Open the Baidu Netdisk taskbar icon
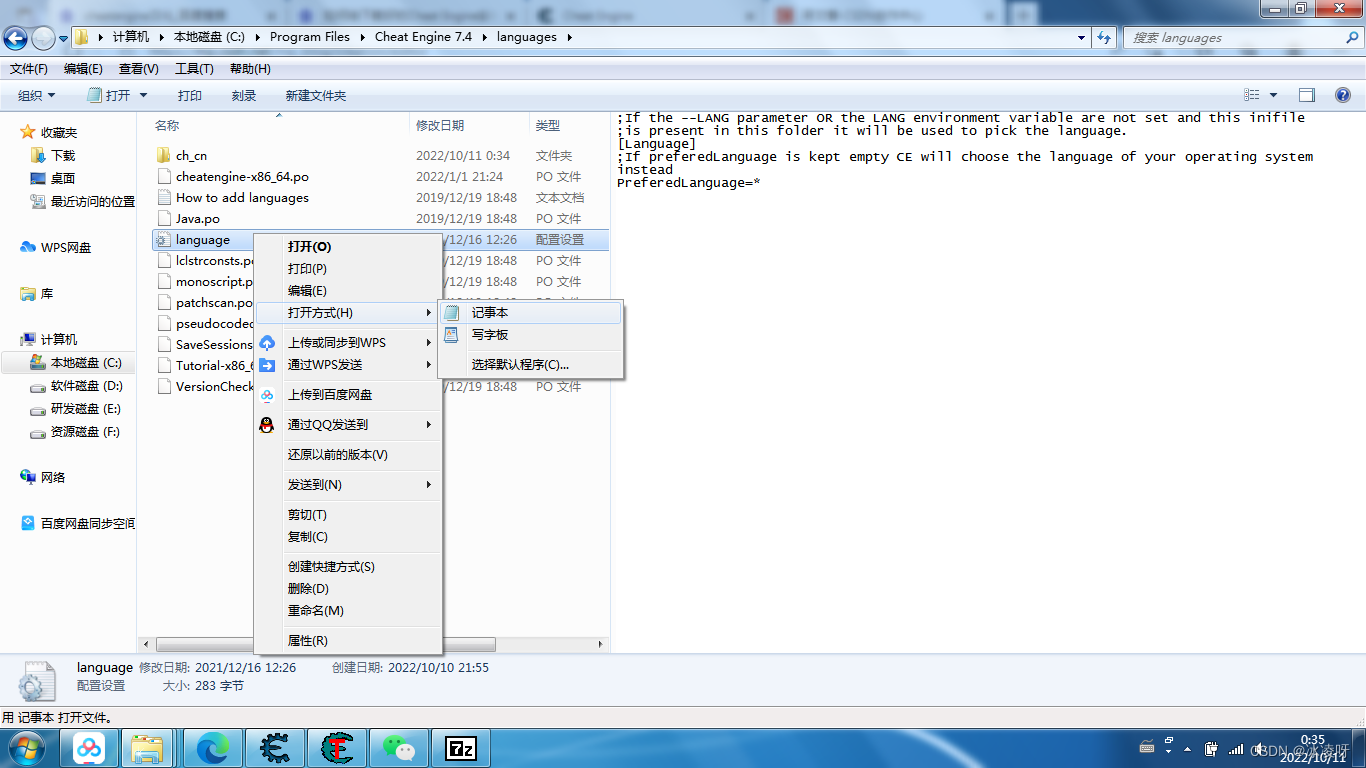Viewport: 1366px width, 768px height. 89,748
